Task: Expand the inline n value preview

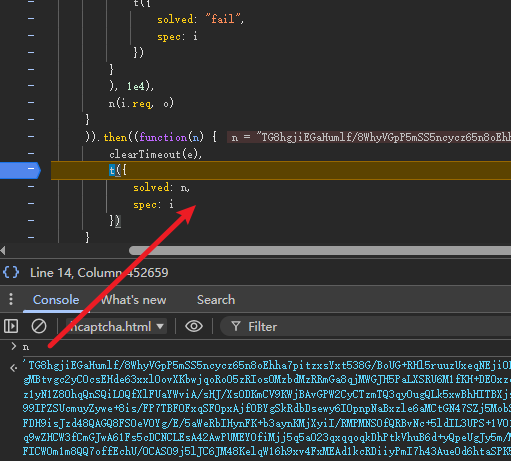Action: point(369,137)
